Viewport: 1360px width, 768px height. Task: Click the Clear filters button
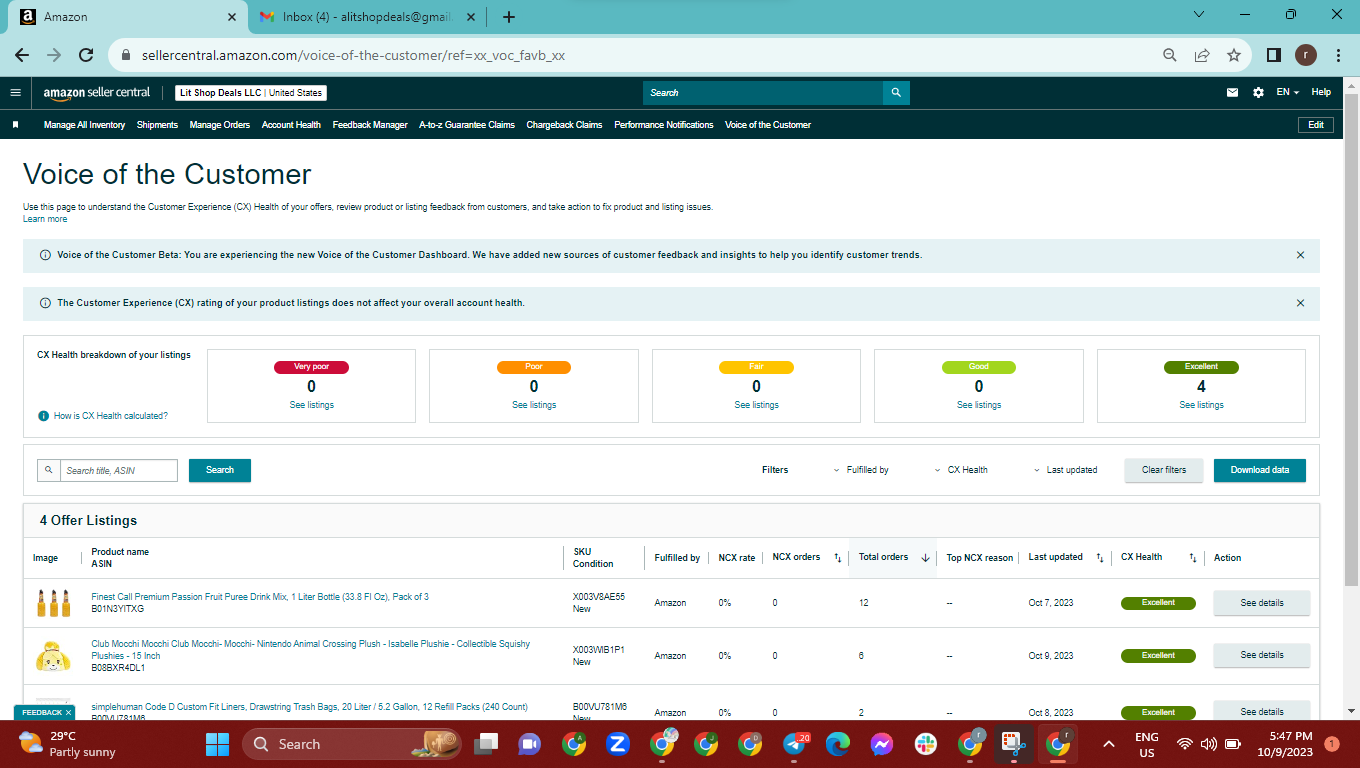coord(1164,470)
